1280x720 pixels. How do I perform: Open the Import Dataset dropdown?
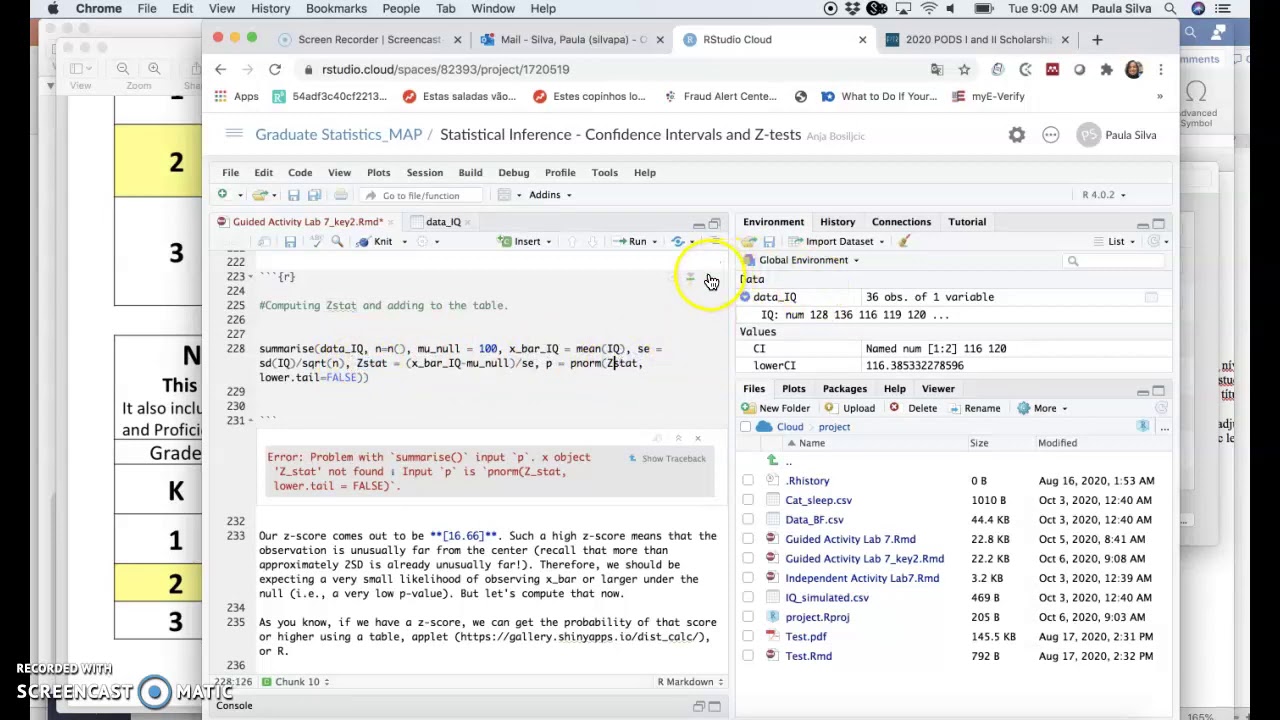[837, 241]
